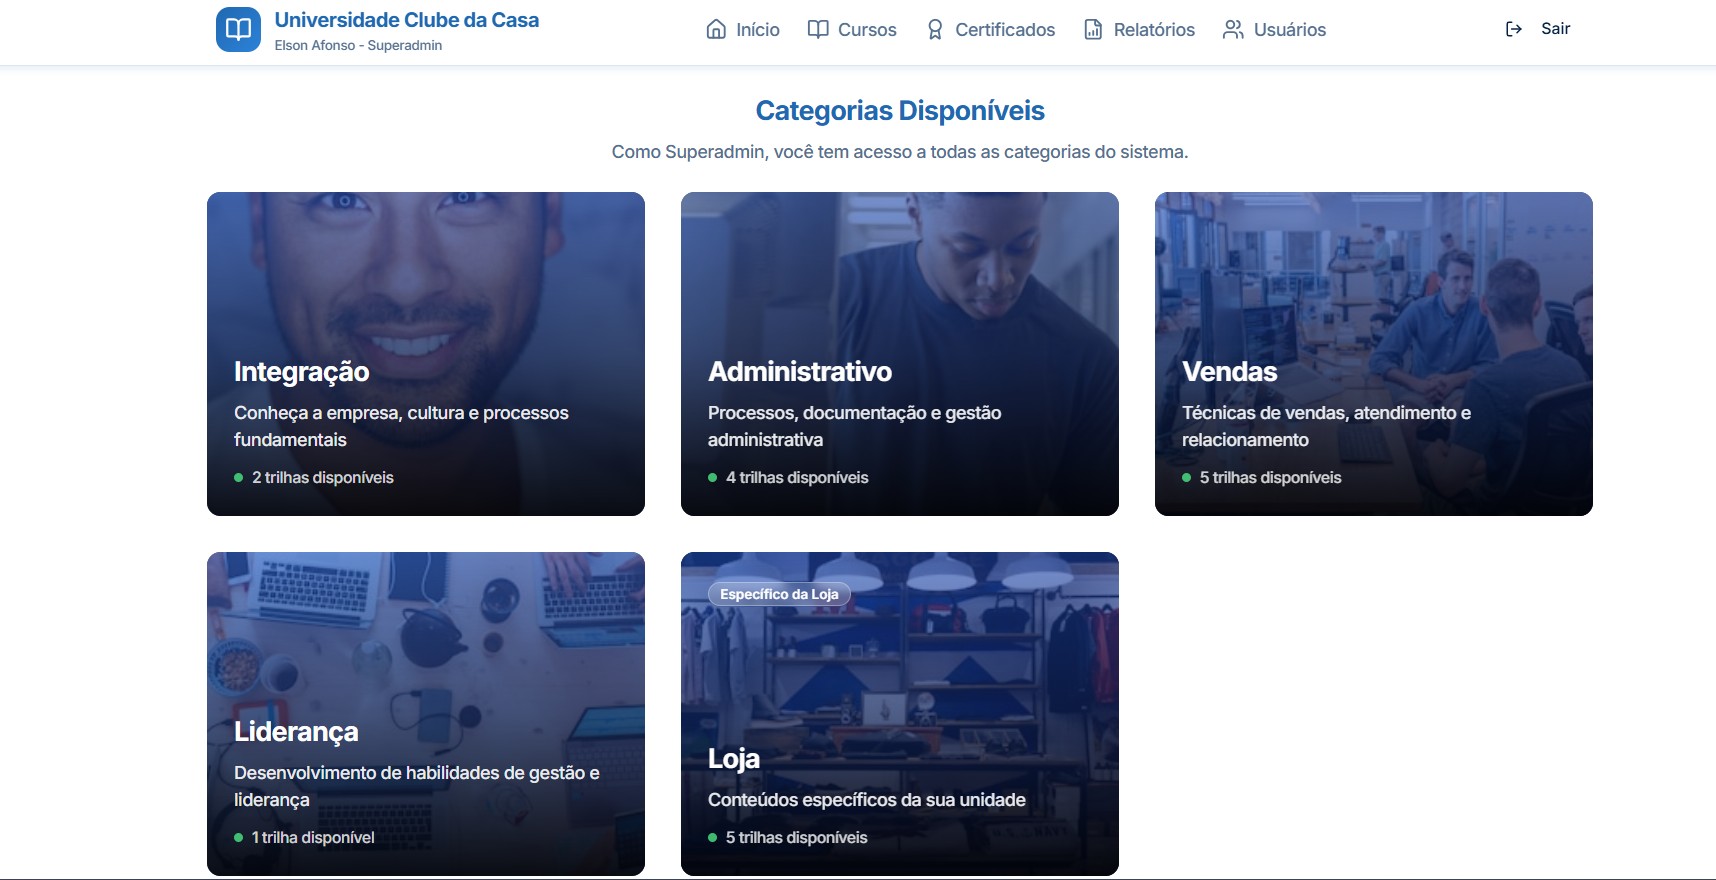
Task: Click the logout arrow icon beside Sair
Action: pyautogui.click(x=1514, y=29)
